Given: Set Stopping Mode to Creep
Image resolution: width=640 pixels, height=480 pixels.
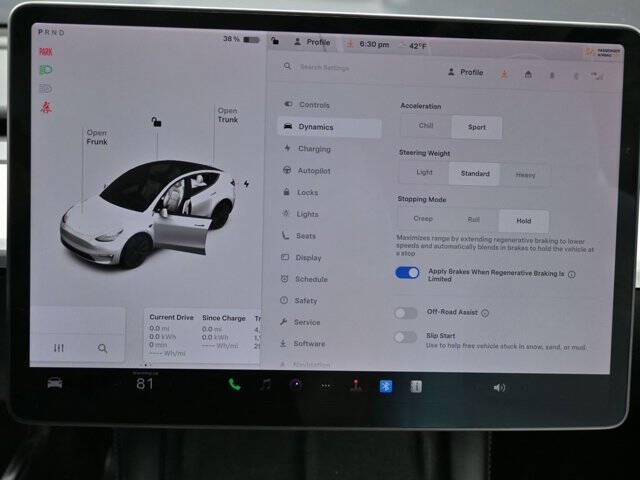Looking at the screenshot, I should 422,219.
